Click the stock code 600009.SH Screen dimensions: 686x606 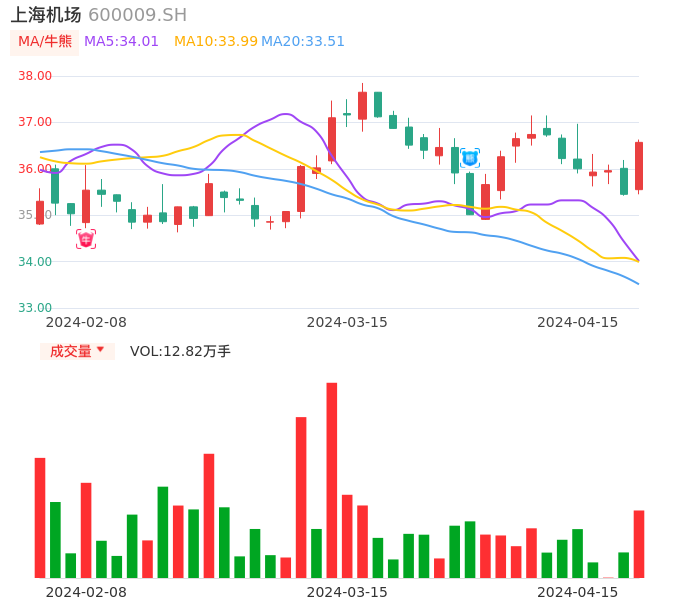pos(137,15)
